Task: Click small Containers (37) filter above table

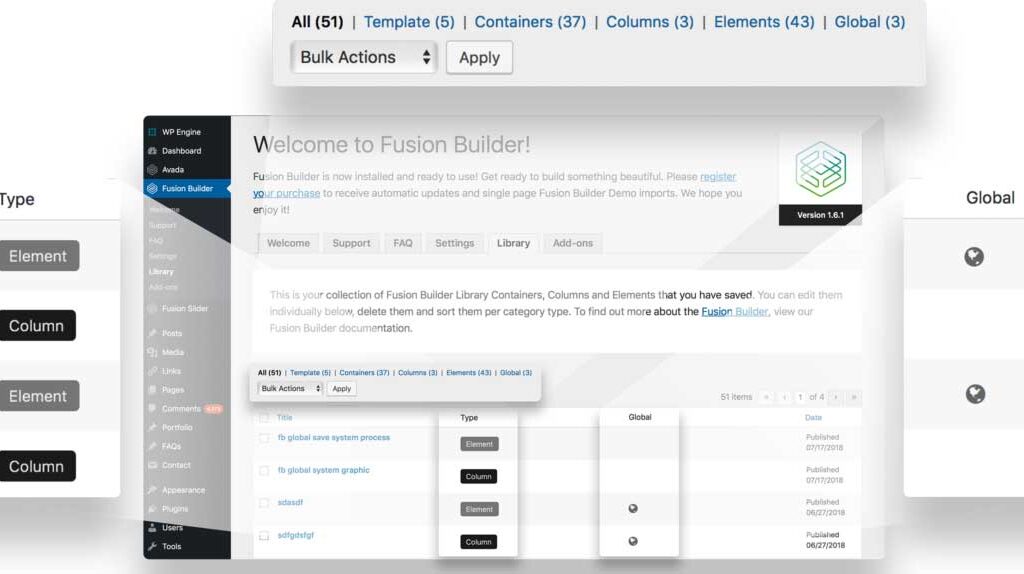Action: [364, 373]
